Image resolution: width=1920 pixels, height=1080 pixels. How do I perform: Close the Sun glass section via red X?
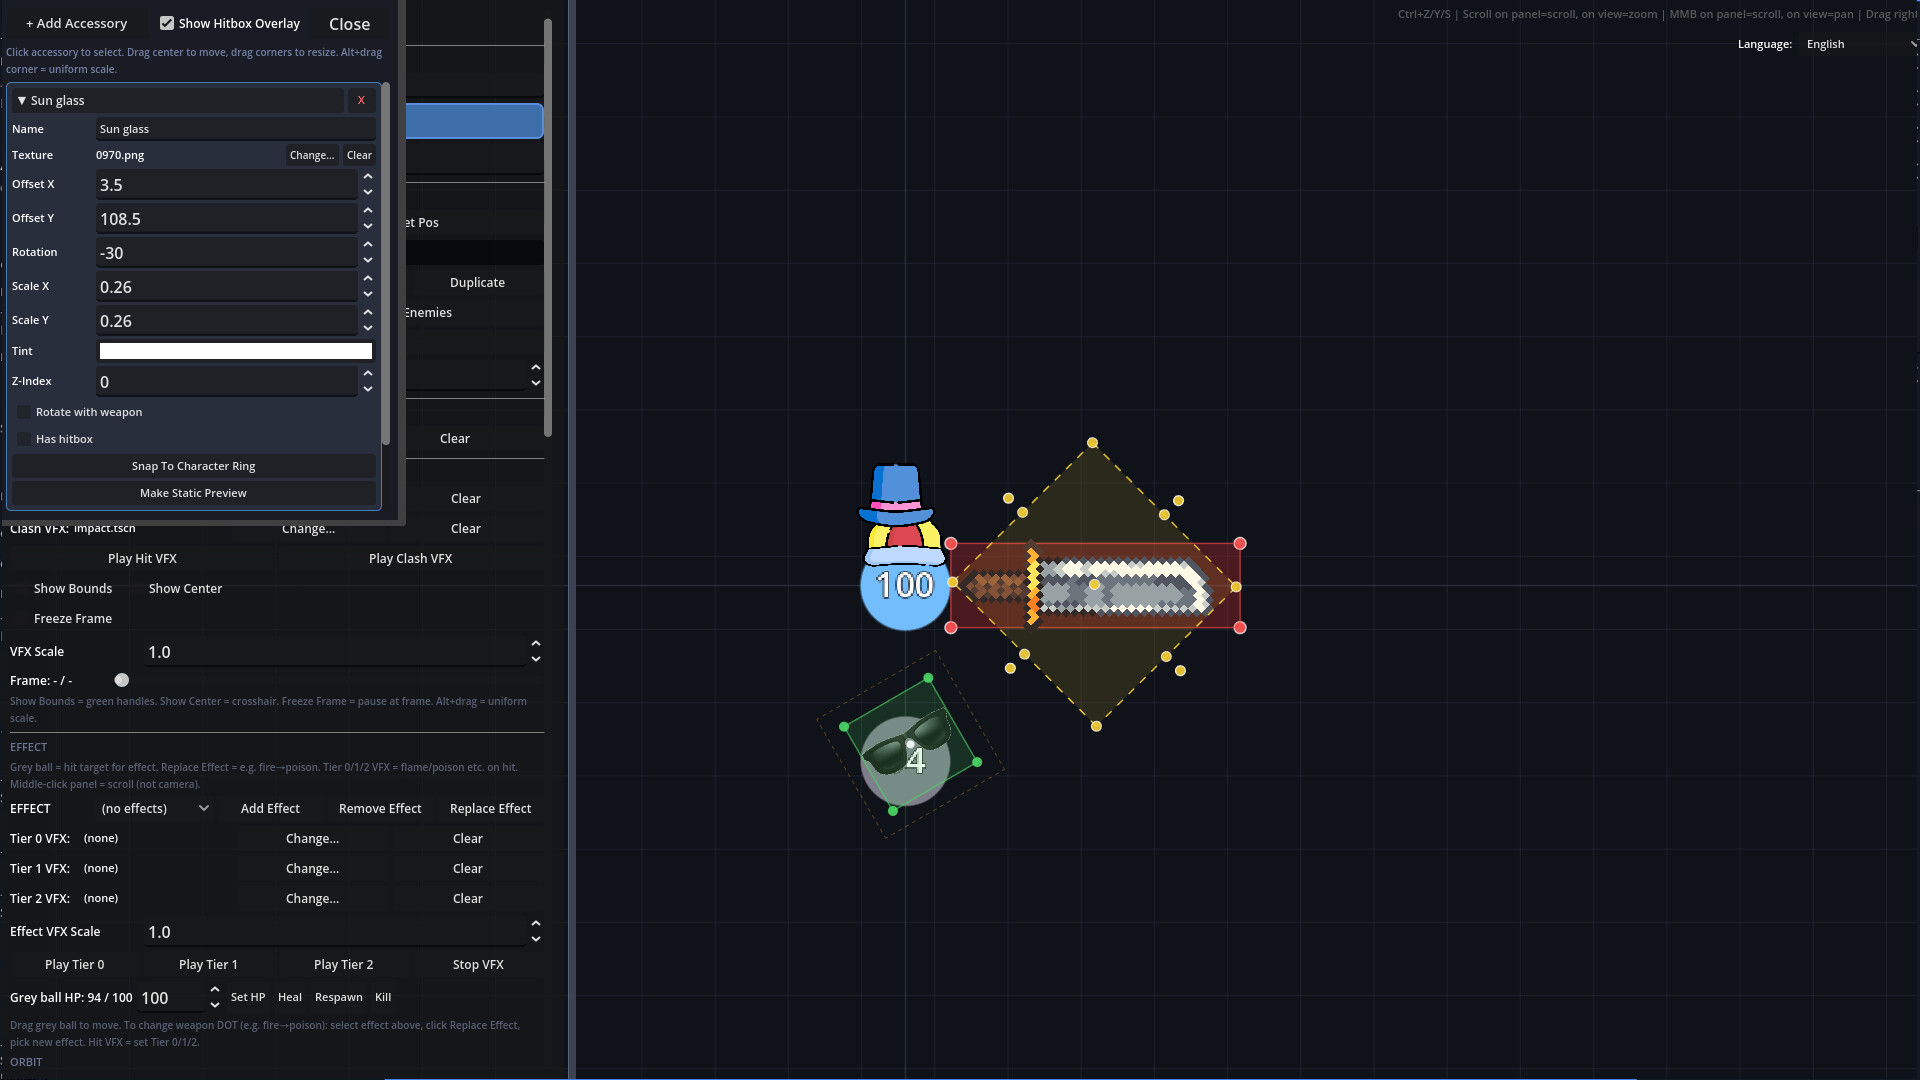click(360, 100)
